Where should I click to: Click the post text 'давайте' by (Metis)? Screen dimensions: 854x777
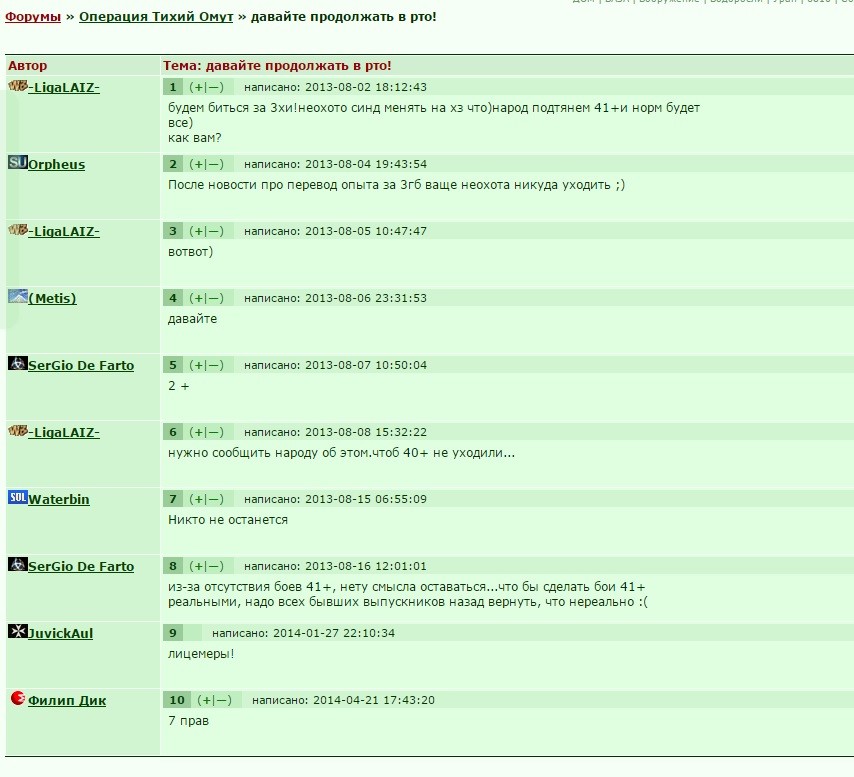pos(192,319)
